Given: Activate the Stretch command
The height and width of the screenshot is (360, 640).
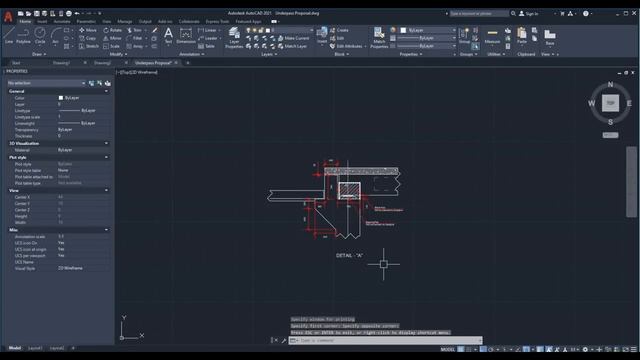Looking at the screenshot, I should coord(89,46).
